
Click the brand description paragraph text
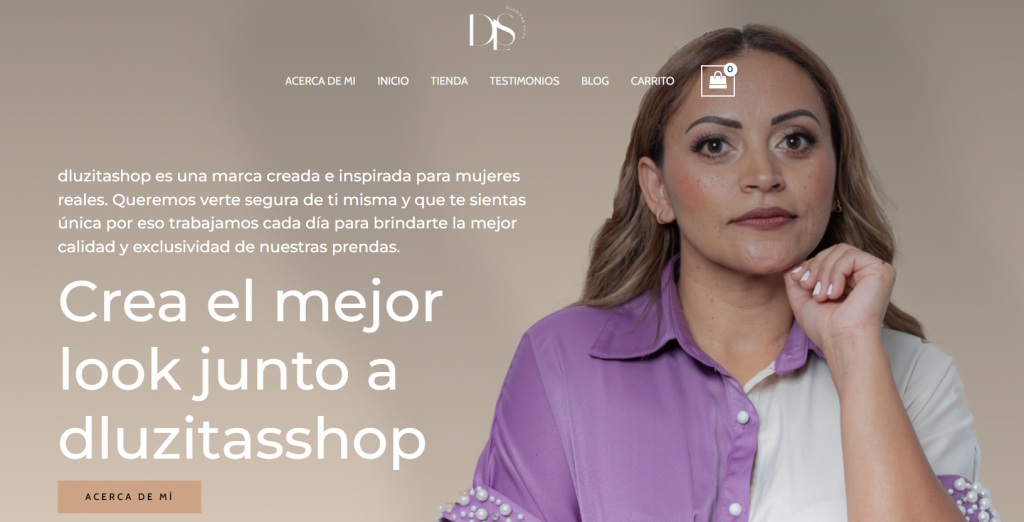tap(292, 211)
